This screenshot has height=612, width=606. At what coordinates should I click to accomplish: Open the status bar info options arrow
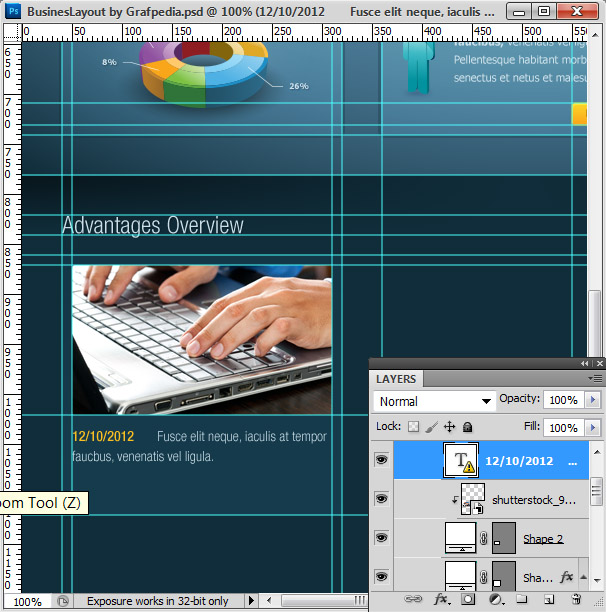pos(251,600)
